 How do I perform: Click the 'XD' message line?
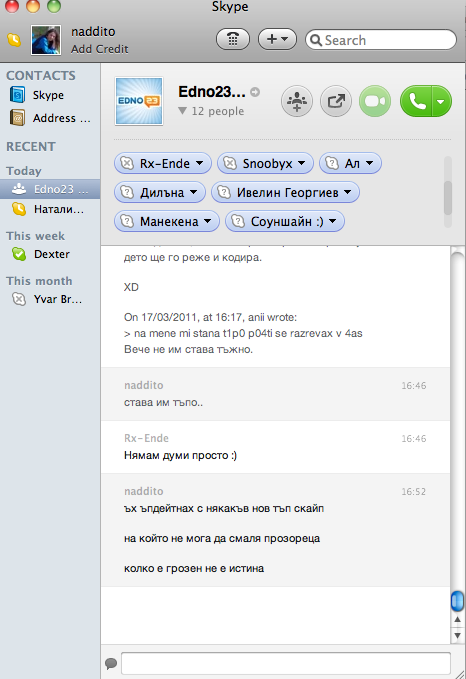point(131,287)
